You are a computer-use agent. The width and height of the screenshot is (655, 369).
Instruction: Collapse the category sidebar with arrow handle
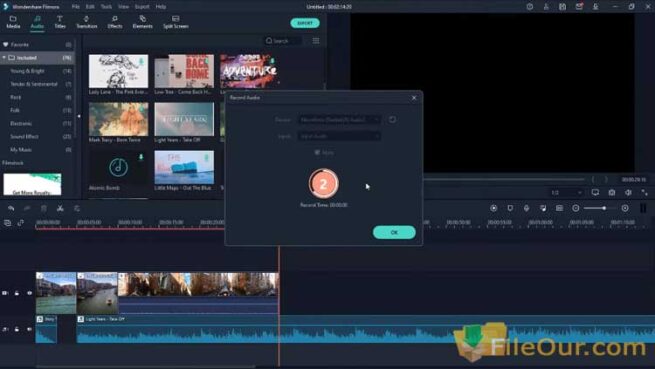pyautogui.click(x=79, y=116)
